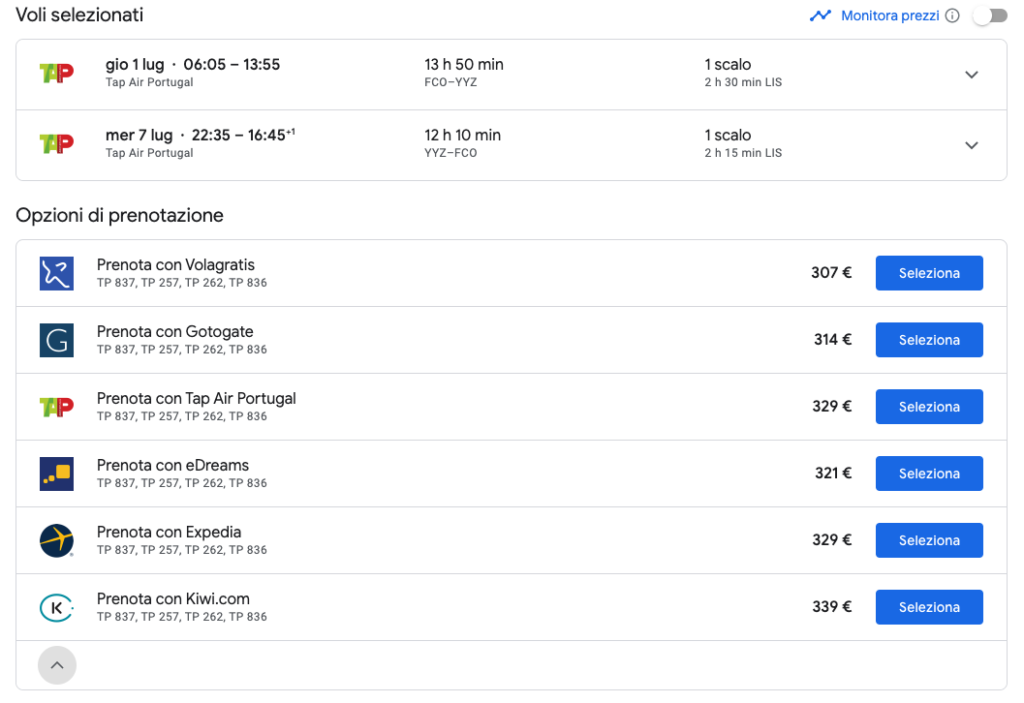
Task: Click the 'YYZ–FCO' route text
Action: pyautogui.click(x=451, y=153)
